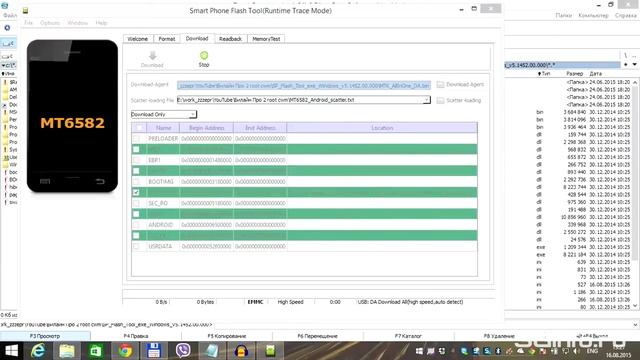Click the F7 Каталог button
The width and height of the screenshot is (640, 360).
click(x=408, y=336)
